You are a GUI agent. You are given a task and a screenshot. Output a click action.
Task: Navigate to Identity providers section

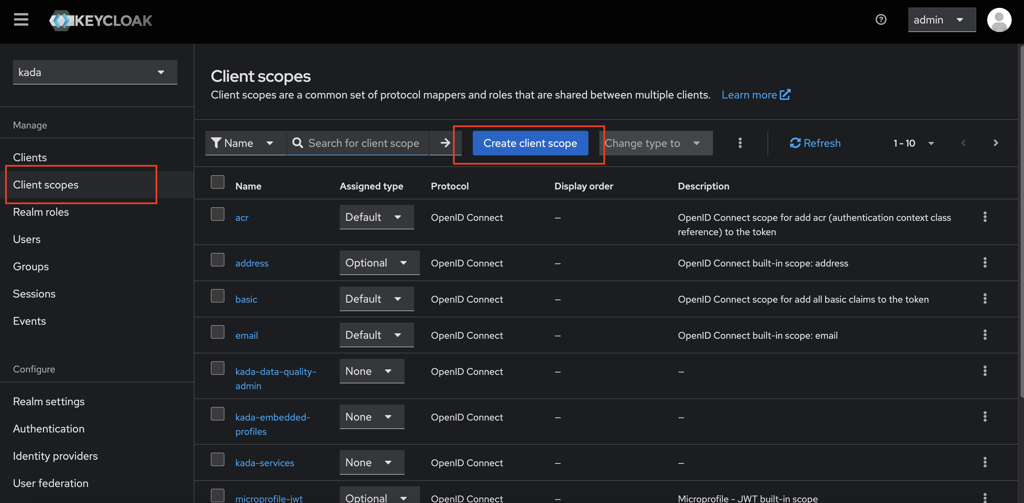[x=55, y=456]
